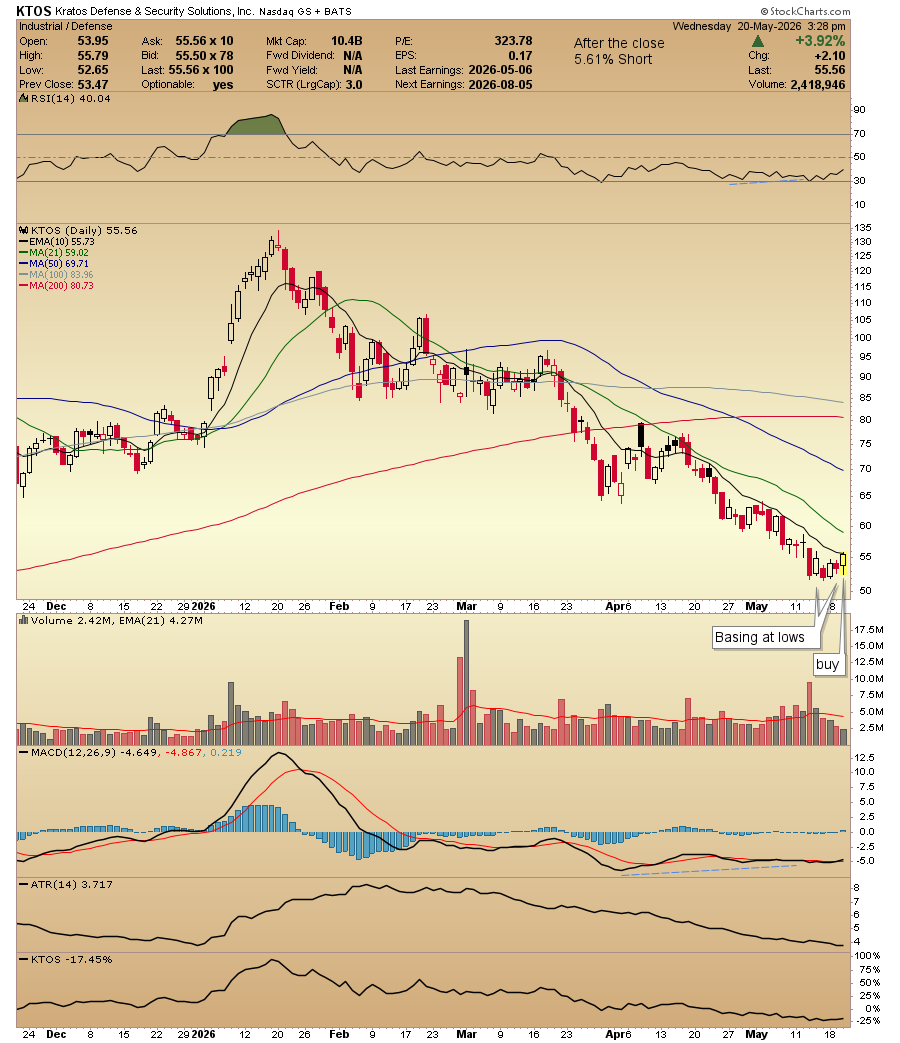This screenshot has width=900, height=1043.
Task: Click the buy annotation box
Action: point(827,665)
